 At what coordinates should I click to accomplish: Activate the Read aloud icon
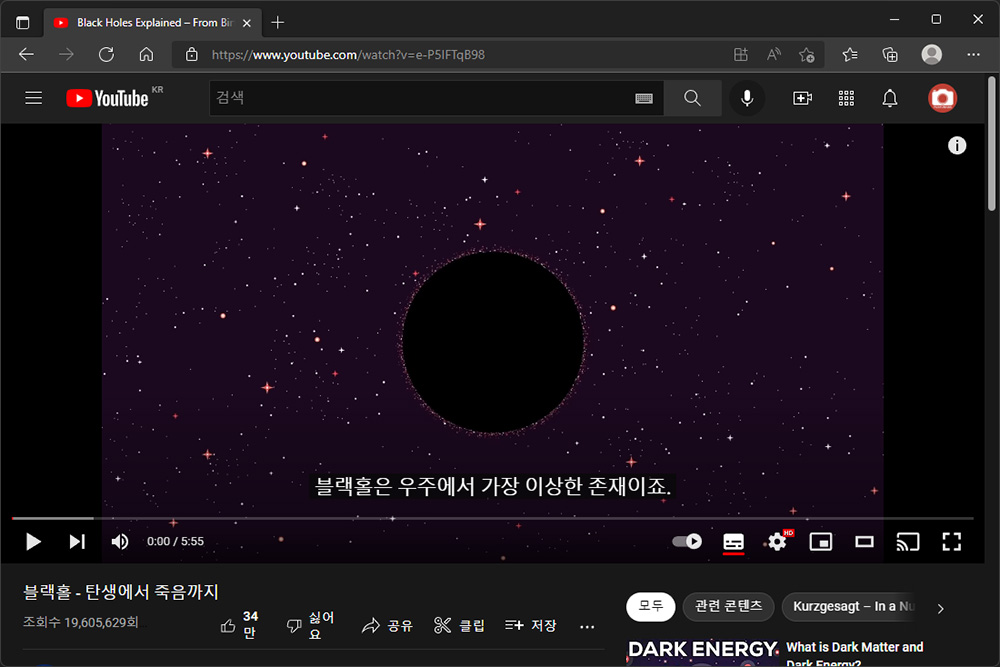point(774,55)
